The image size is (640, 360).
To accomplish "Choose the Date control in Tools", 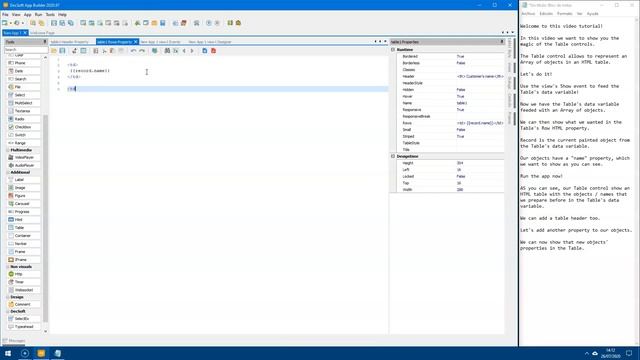I will [x=24, y=71].
